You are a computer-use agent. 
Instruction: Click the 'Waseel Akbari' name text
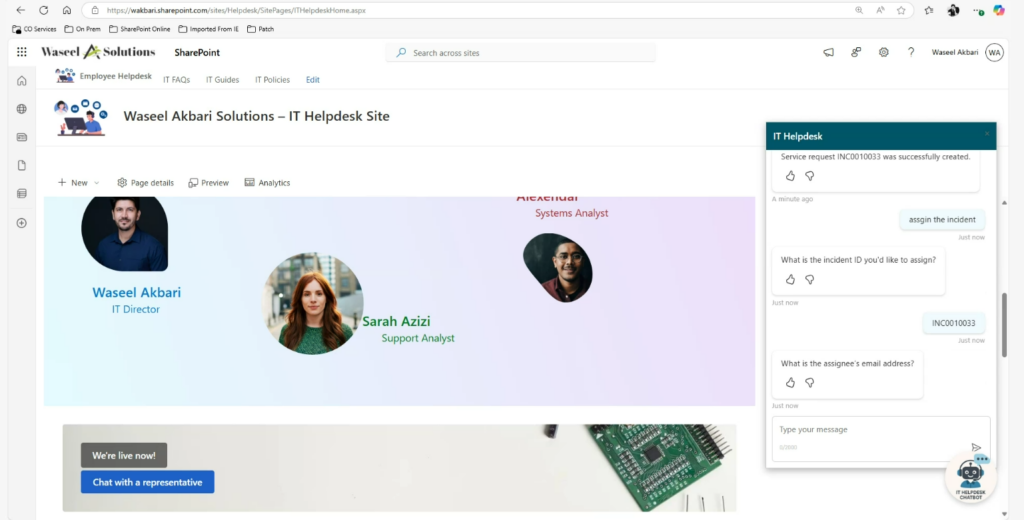click(x=136, y=292)
